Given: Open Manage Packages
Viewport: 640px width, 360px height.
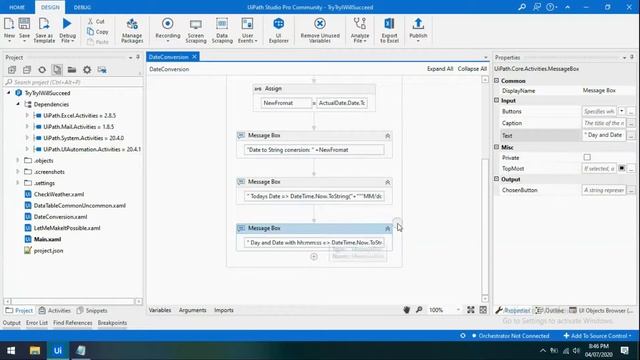Looking at the screenshot, I should pyautogui.click(x=132, y=30).
